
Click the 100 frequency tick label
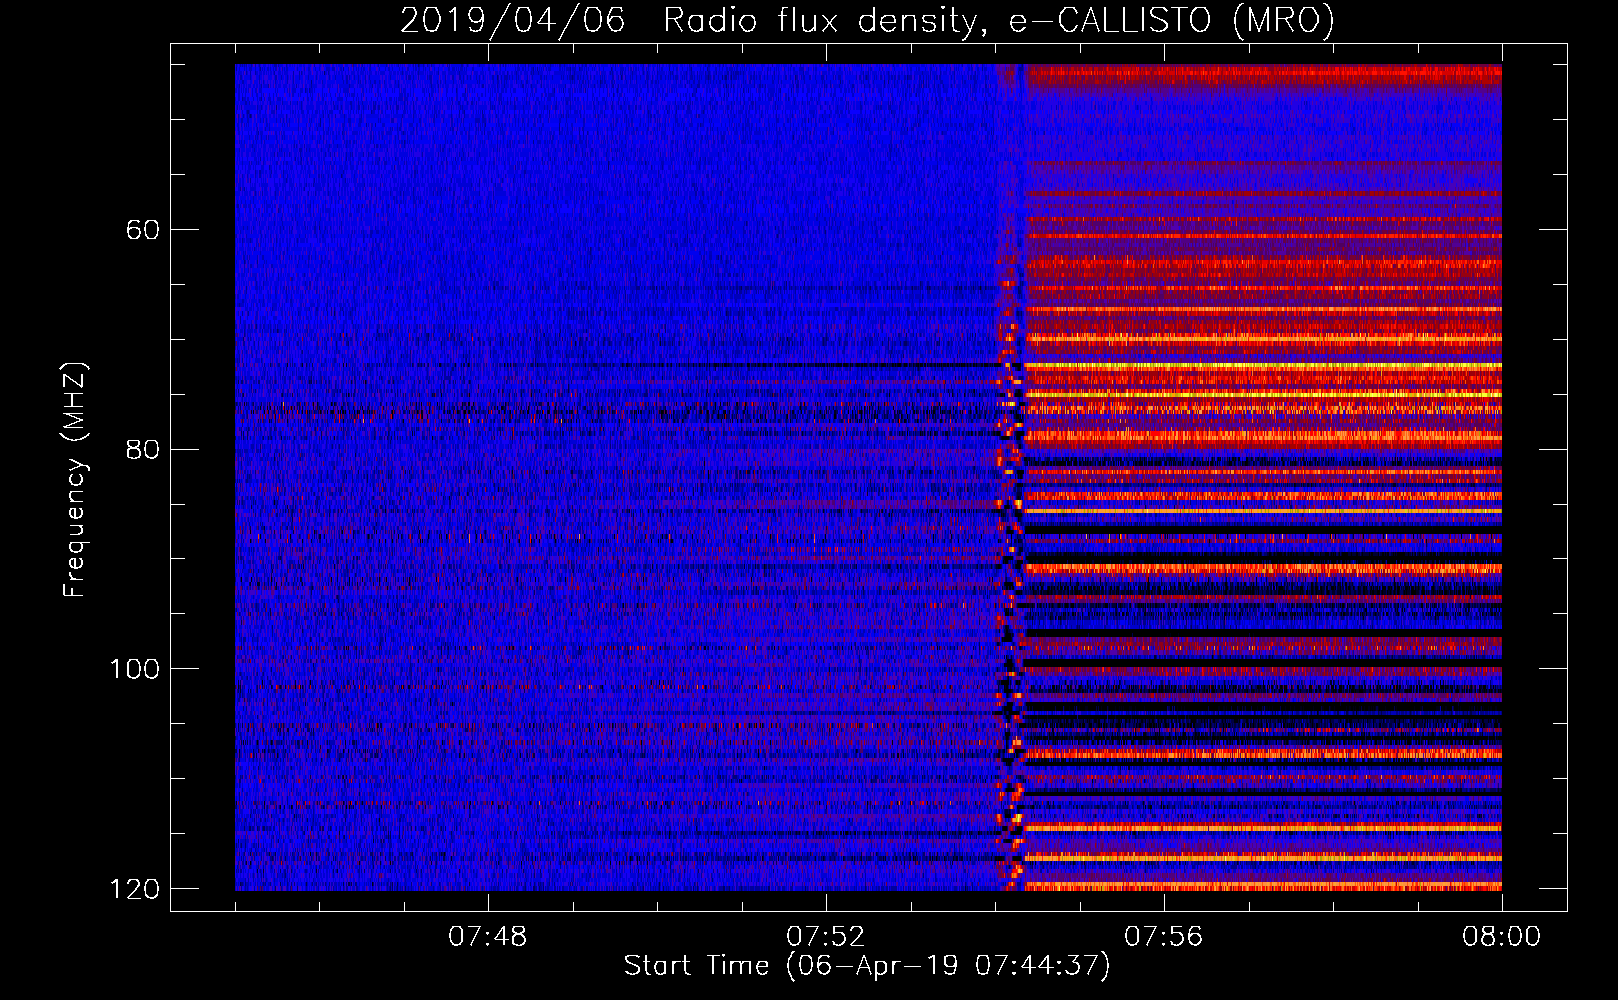point(135,669)
